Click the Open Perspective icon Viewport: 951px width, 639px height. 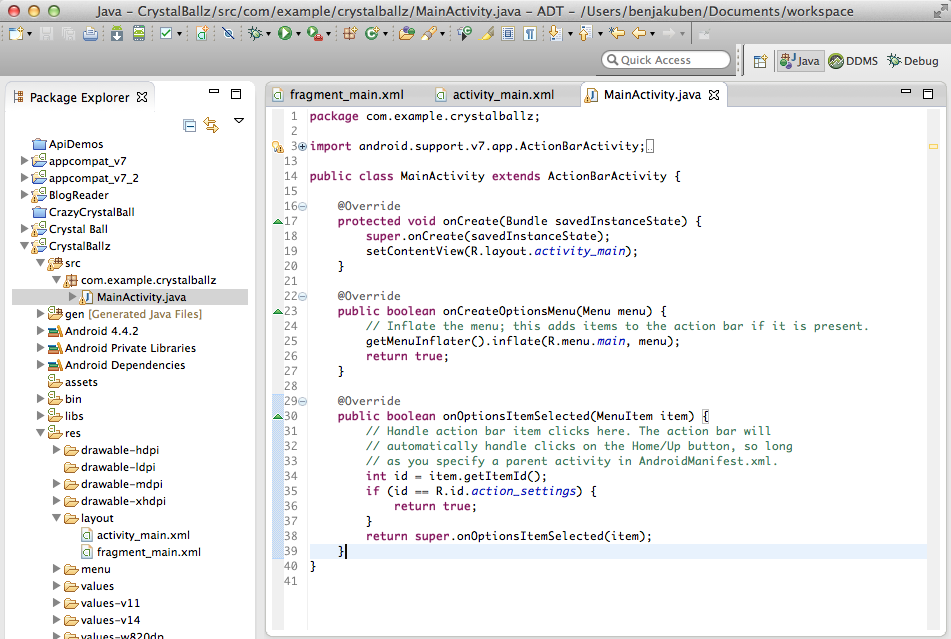[x=760, y=61]
